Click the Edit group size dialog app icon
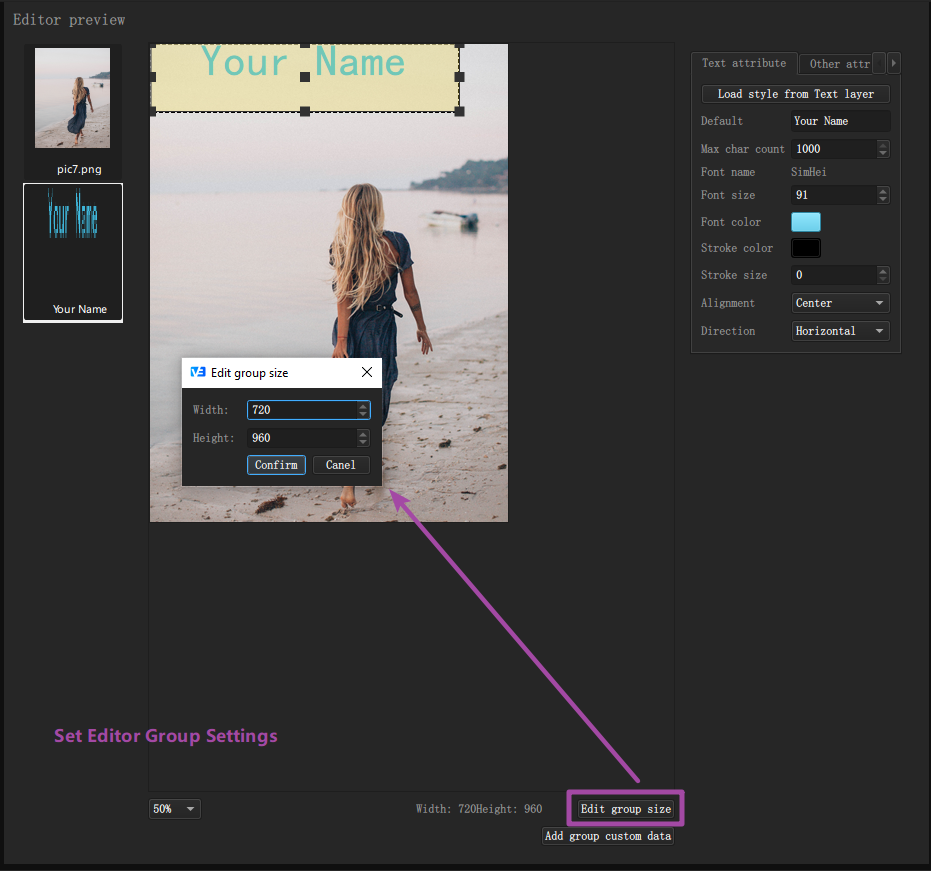Viewport: 931px width, 871px height. 198,372
